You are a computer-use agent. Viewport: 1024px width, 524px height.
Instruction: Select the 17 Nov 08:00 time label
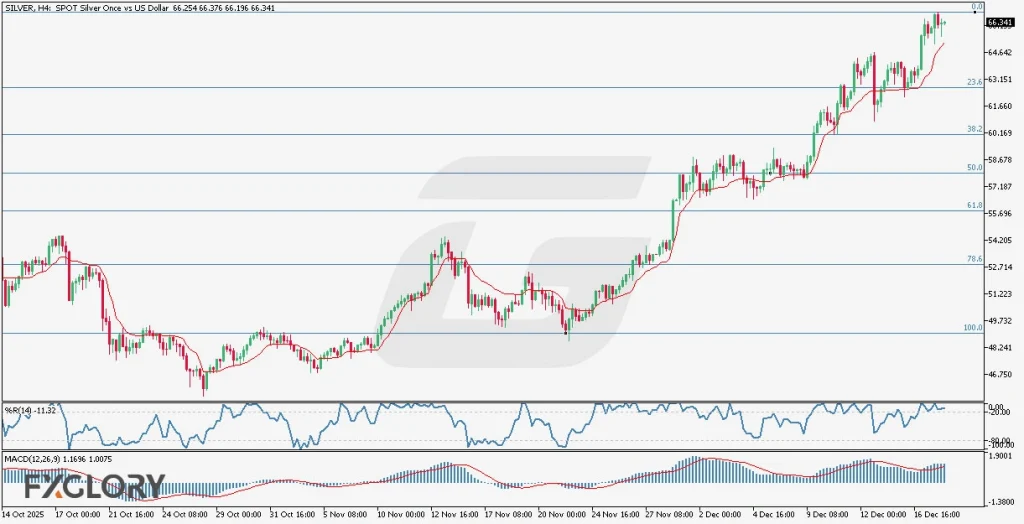pos(507,514)
